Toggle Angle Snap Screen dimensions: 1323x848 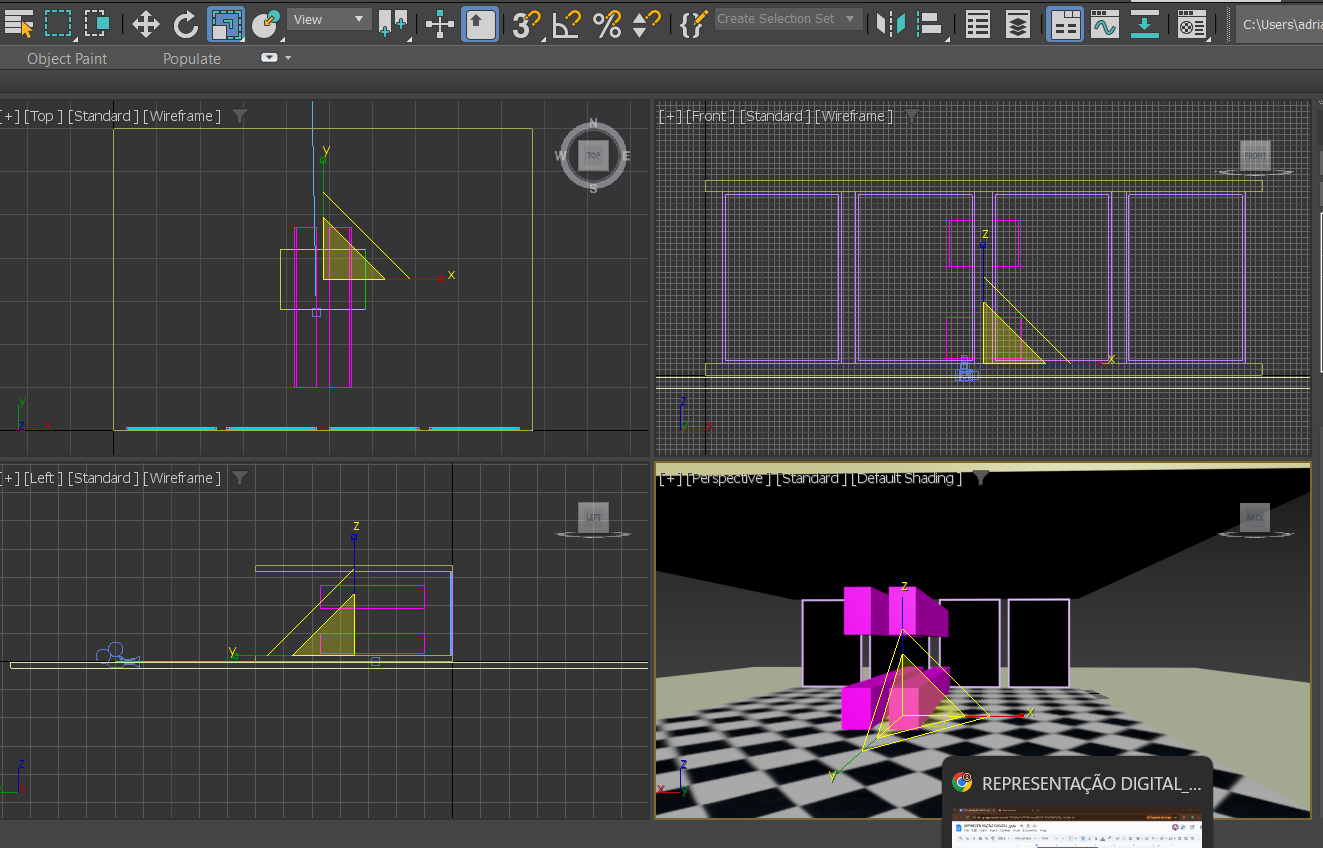[x=567, y=23]
